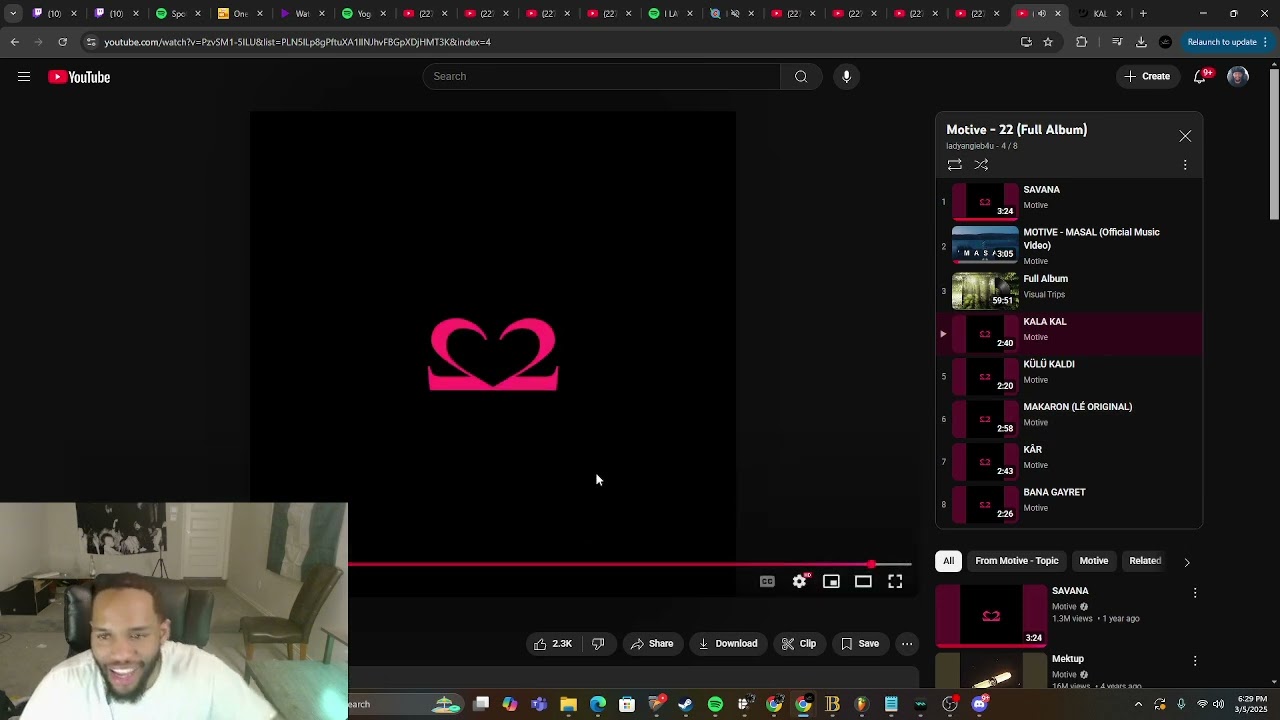Open more actions ellipsis below the video

tap(907, 644)
